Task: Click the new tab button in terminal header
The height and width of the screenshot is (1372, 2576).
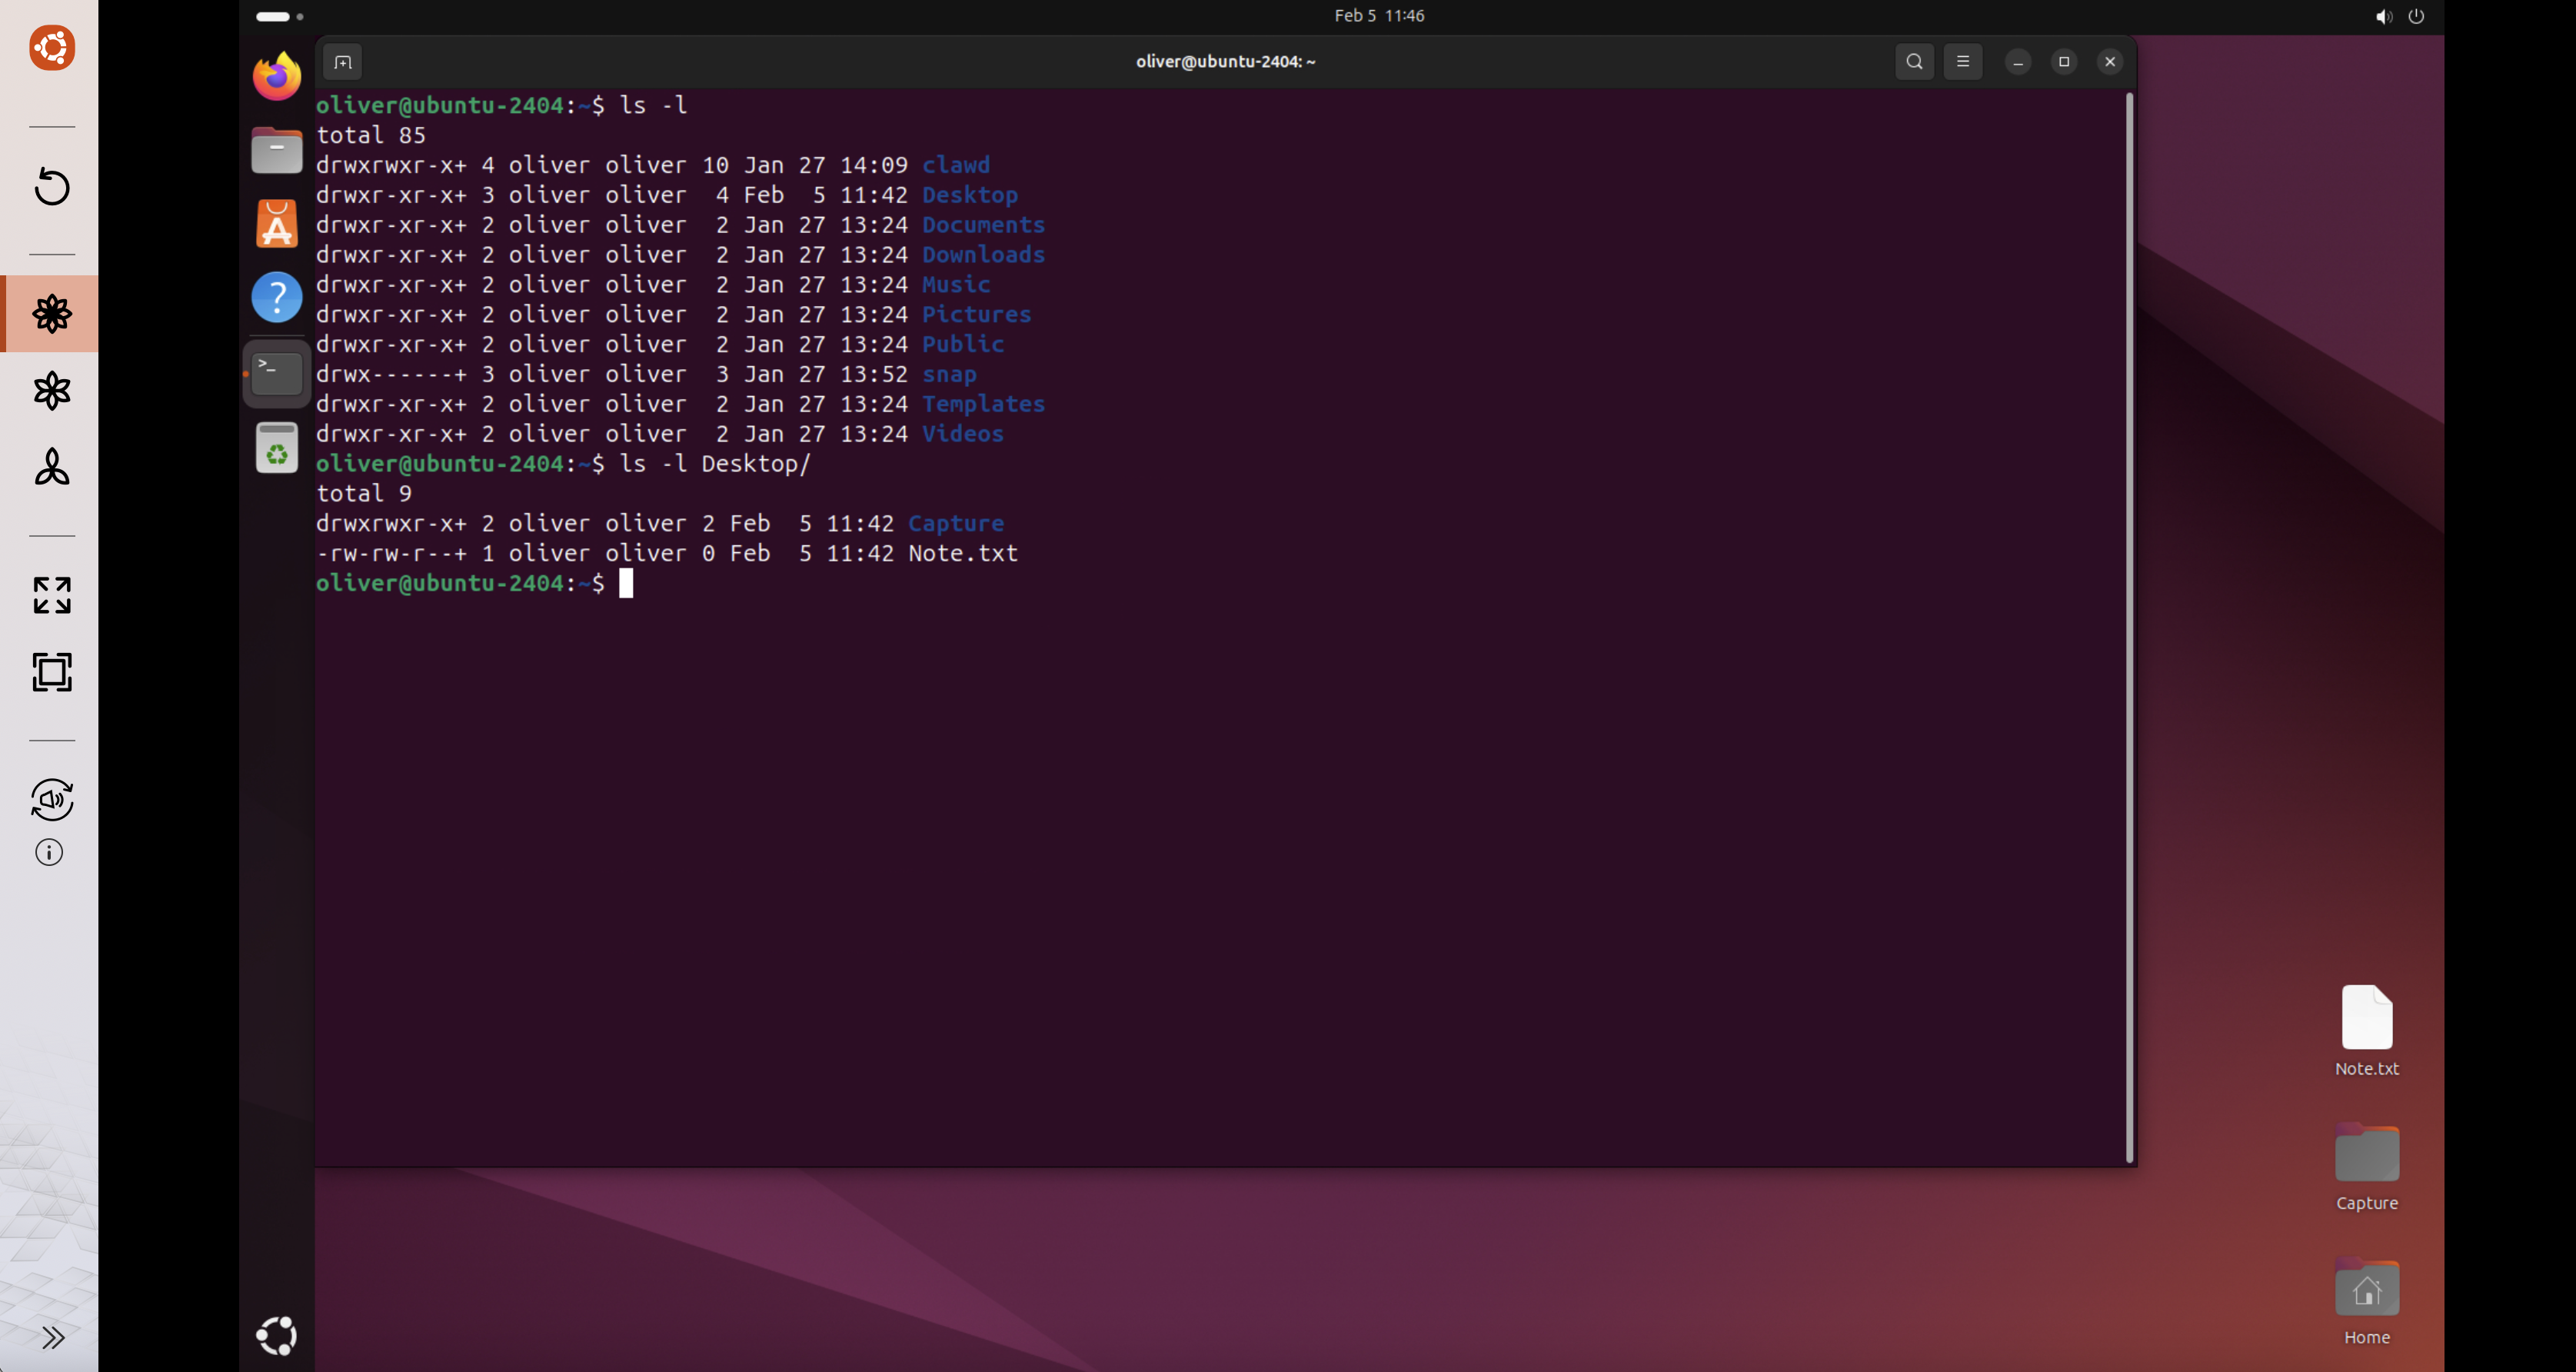Action: click(343, 62)
